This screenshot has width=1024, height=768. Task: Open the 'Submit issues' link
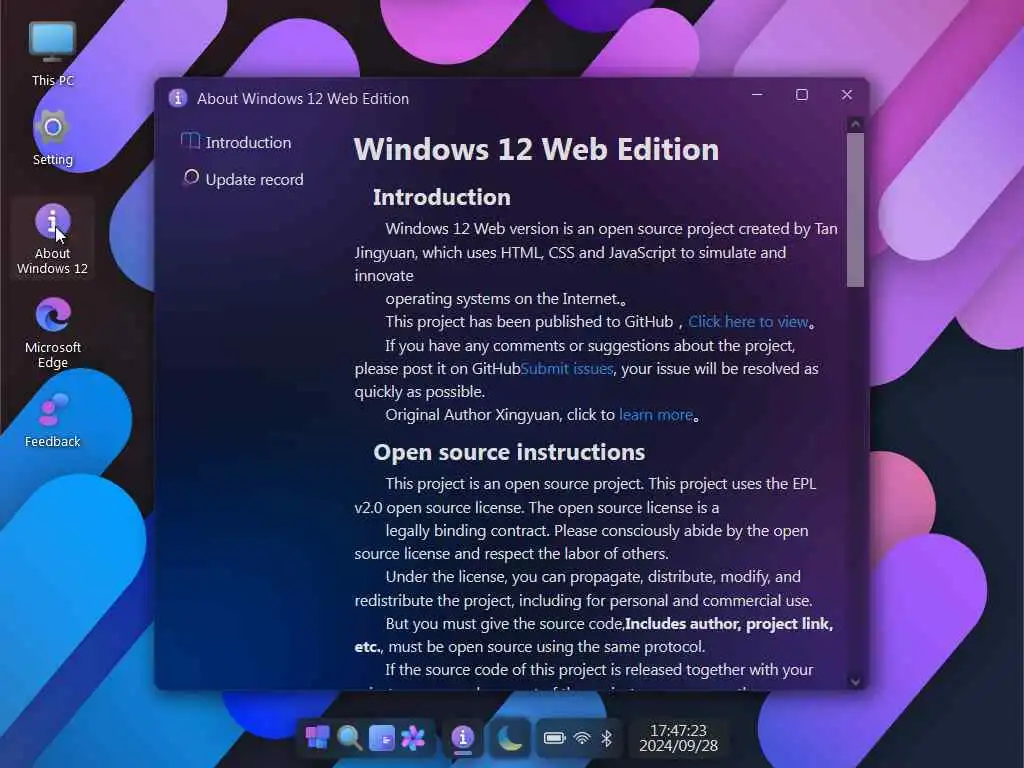click(x=567, y=369)
